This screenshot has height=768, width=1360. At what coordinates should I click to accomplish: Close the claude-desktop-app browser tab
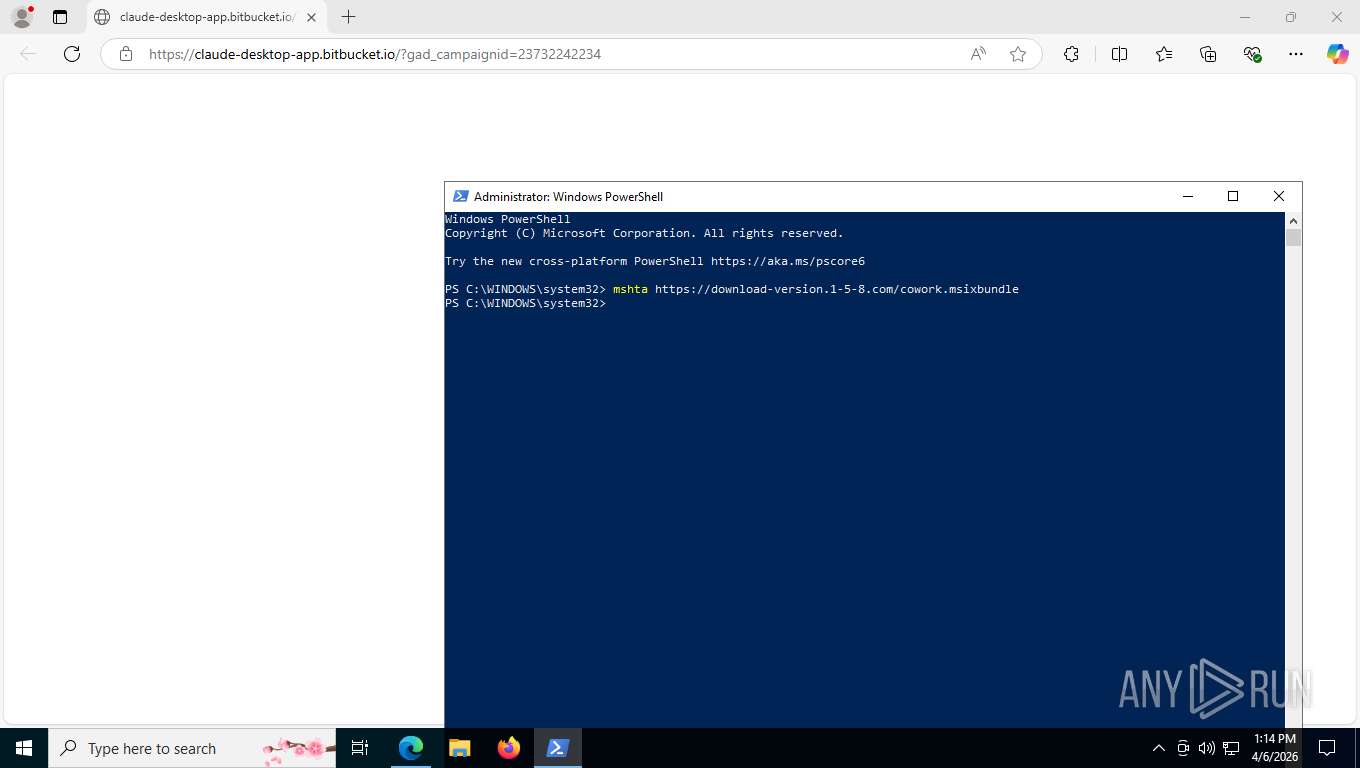(x=312, y=17)
